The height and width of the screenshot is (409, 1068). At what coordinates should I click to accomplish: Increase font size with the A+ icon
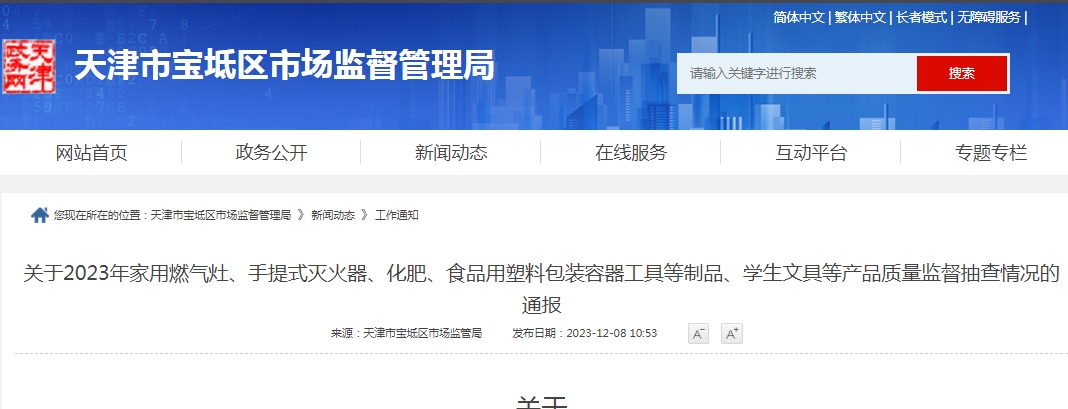(x=732, y=334)
